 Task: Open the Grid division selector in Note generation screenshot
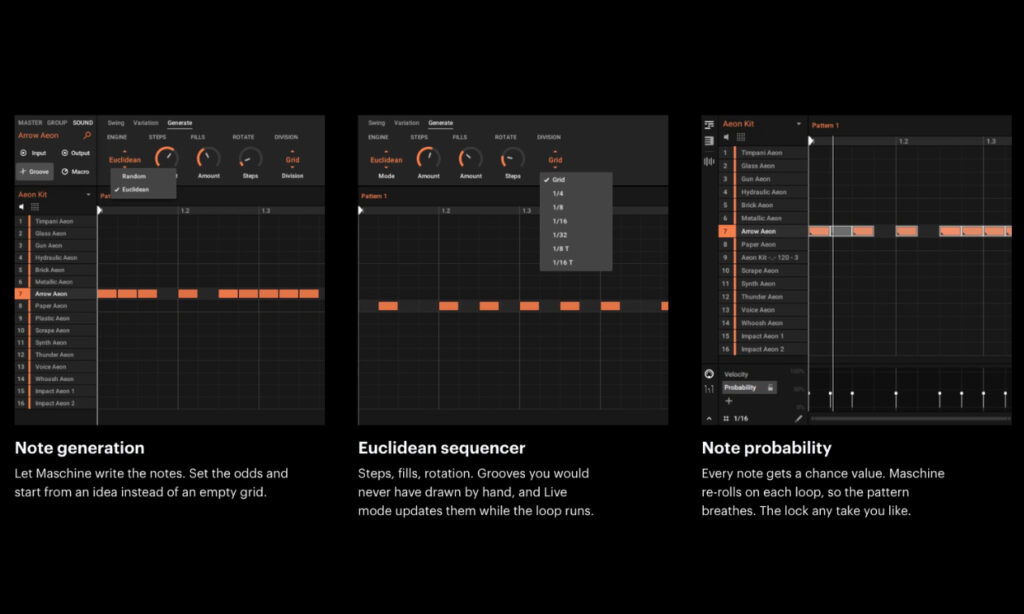[x=293, y=160]
